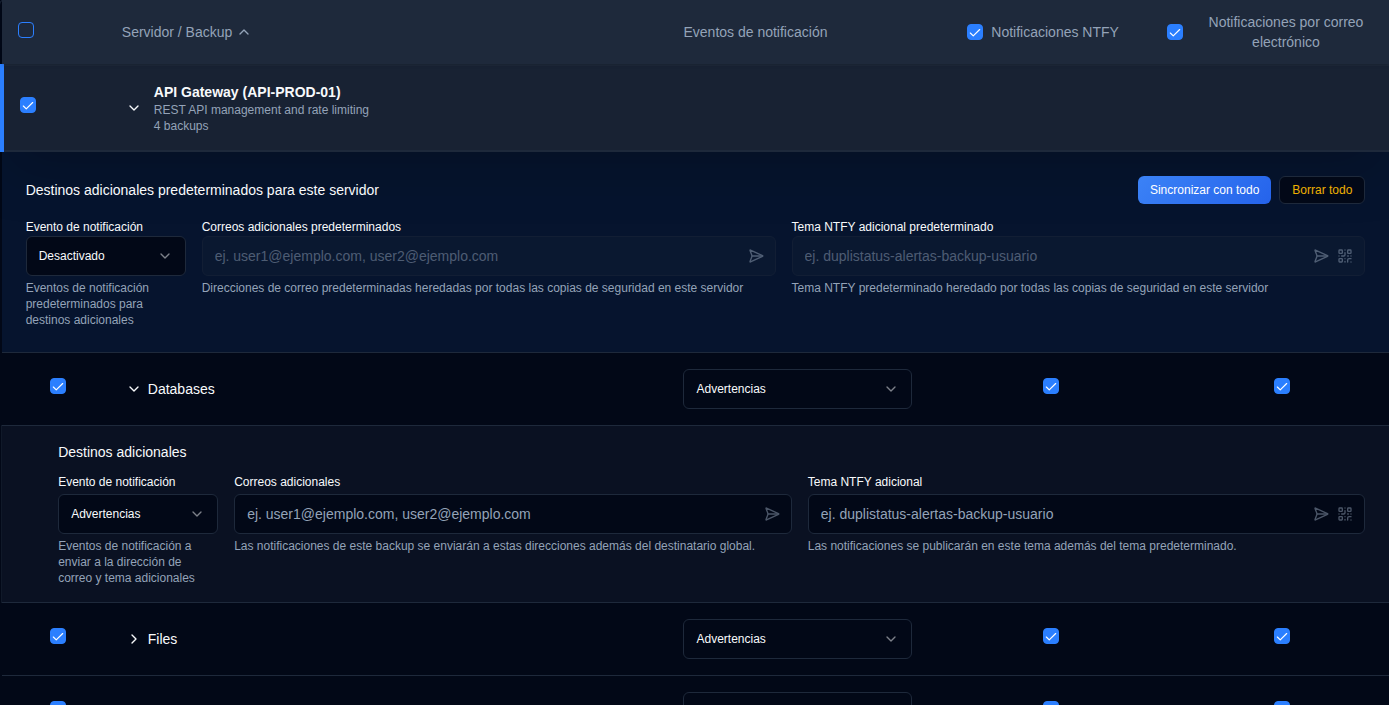Click the Borrar todo button
The width and height of the screenshot is (1389, 705).
tap(1322, 189)
